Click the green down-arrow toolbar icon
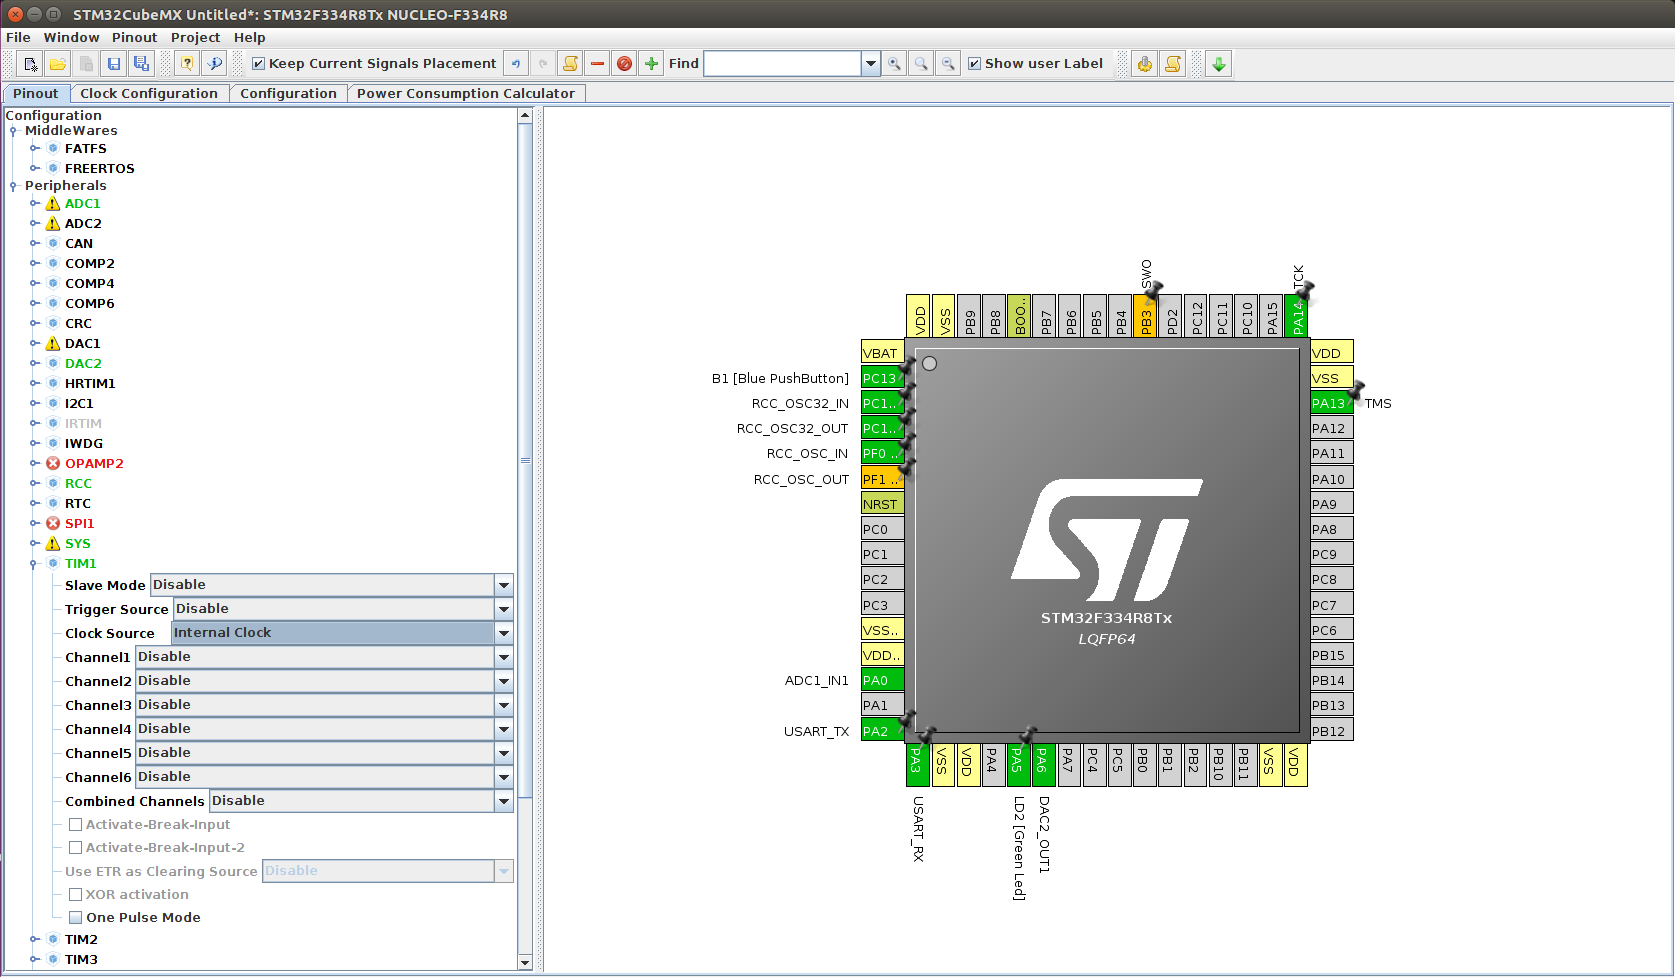The image size is (1675, 977). (x=1218, y=64)
